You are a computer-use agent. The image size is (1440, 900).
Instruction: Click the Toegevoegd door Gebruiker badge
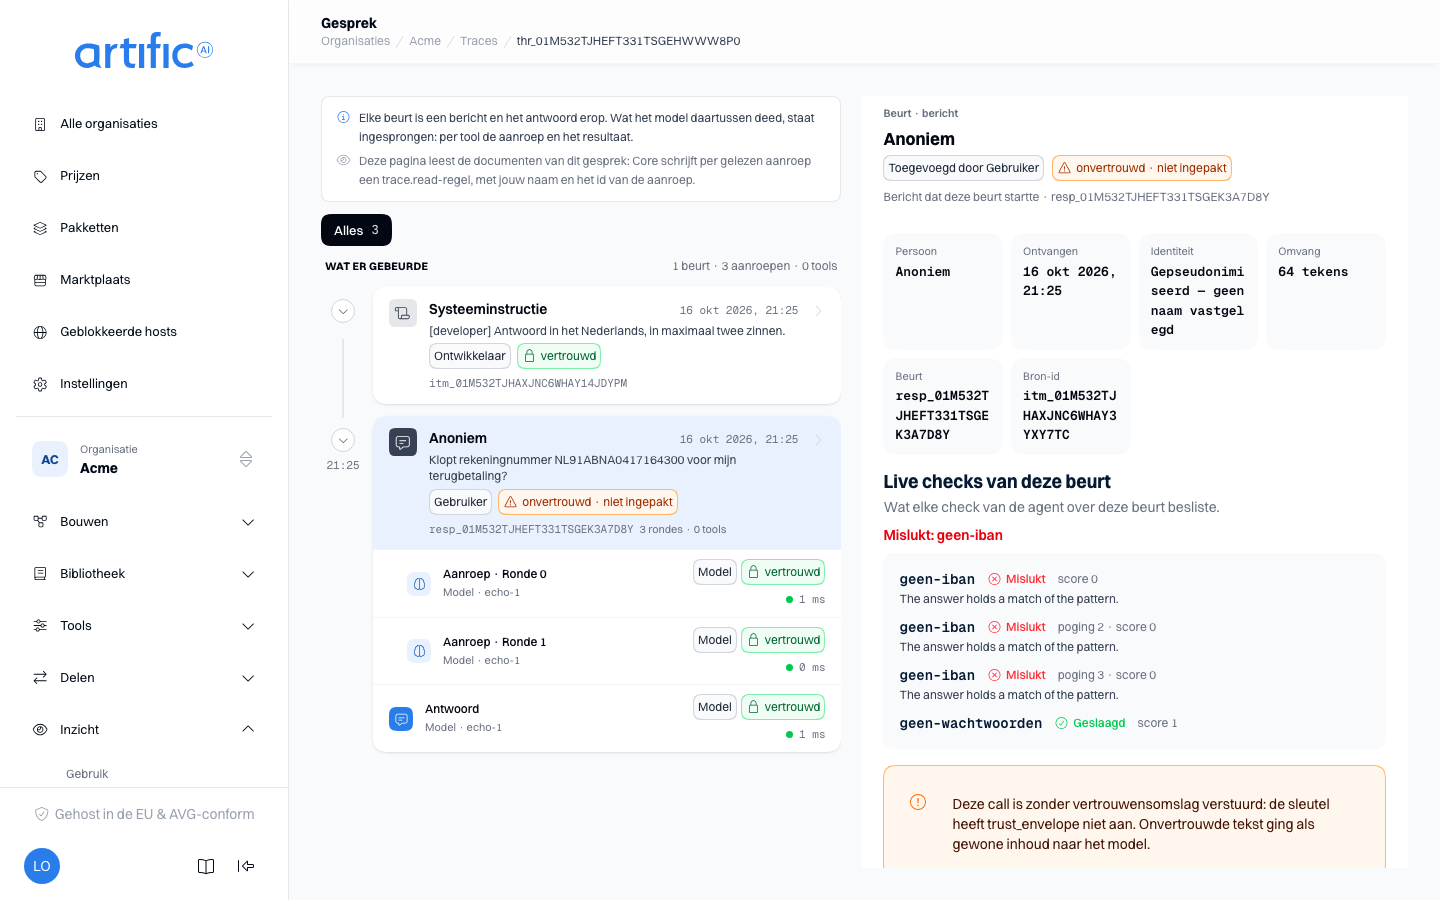pyautogui.click(x=963, y=168)
